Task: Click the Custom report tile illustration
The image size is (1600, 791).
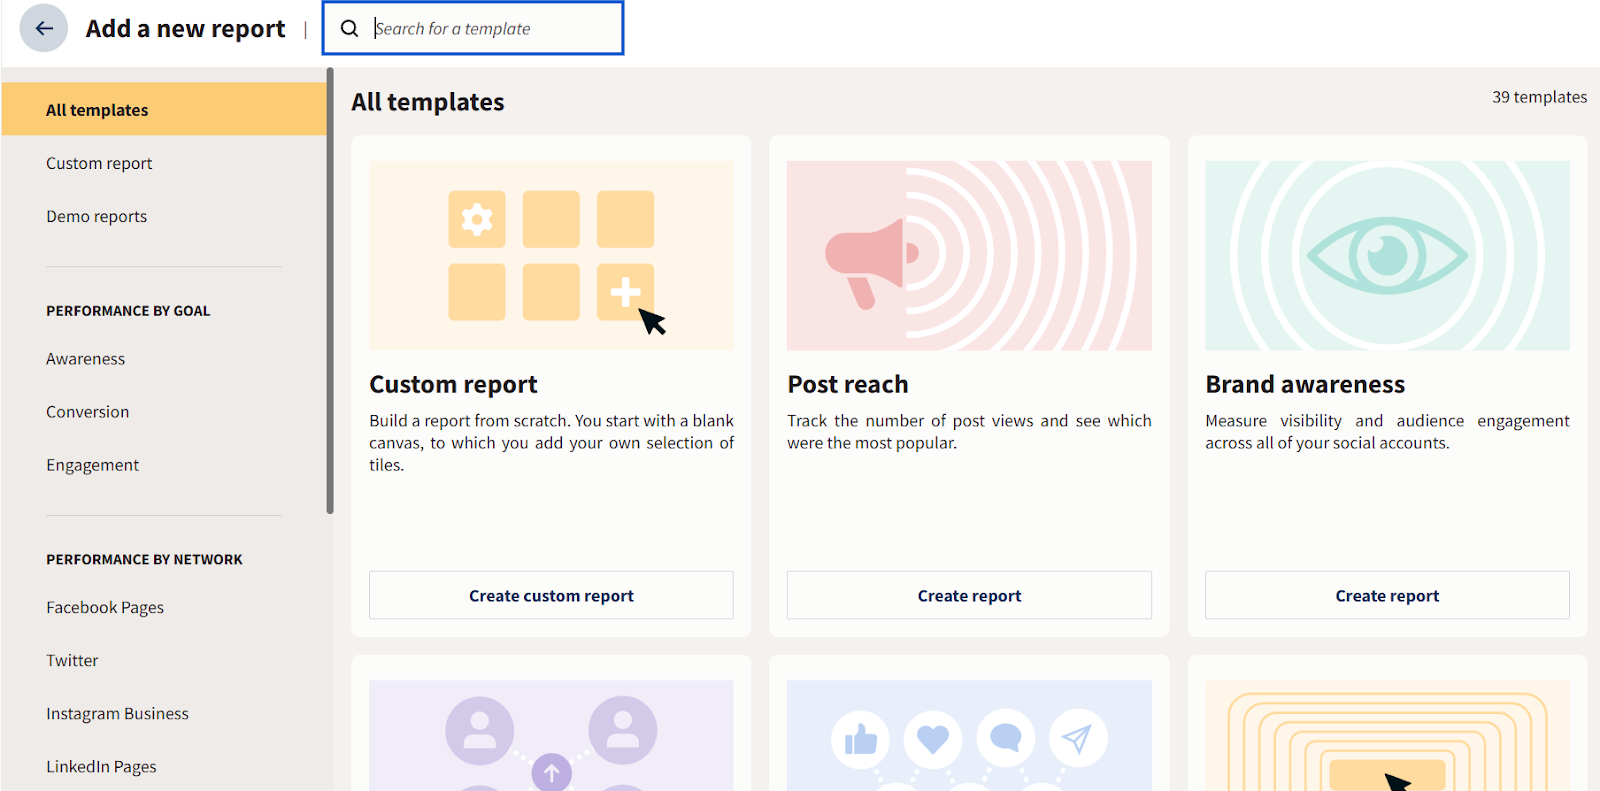Action: coord(551,256)
